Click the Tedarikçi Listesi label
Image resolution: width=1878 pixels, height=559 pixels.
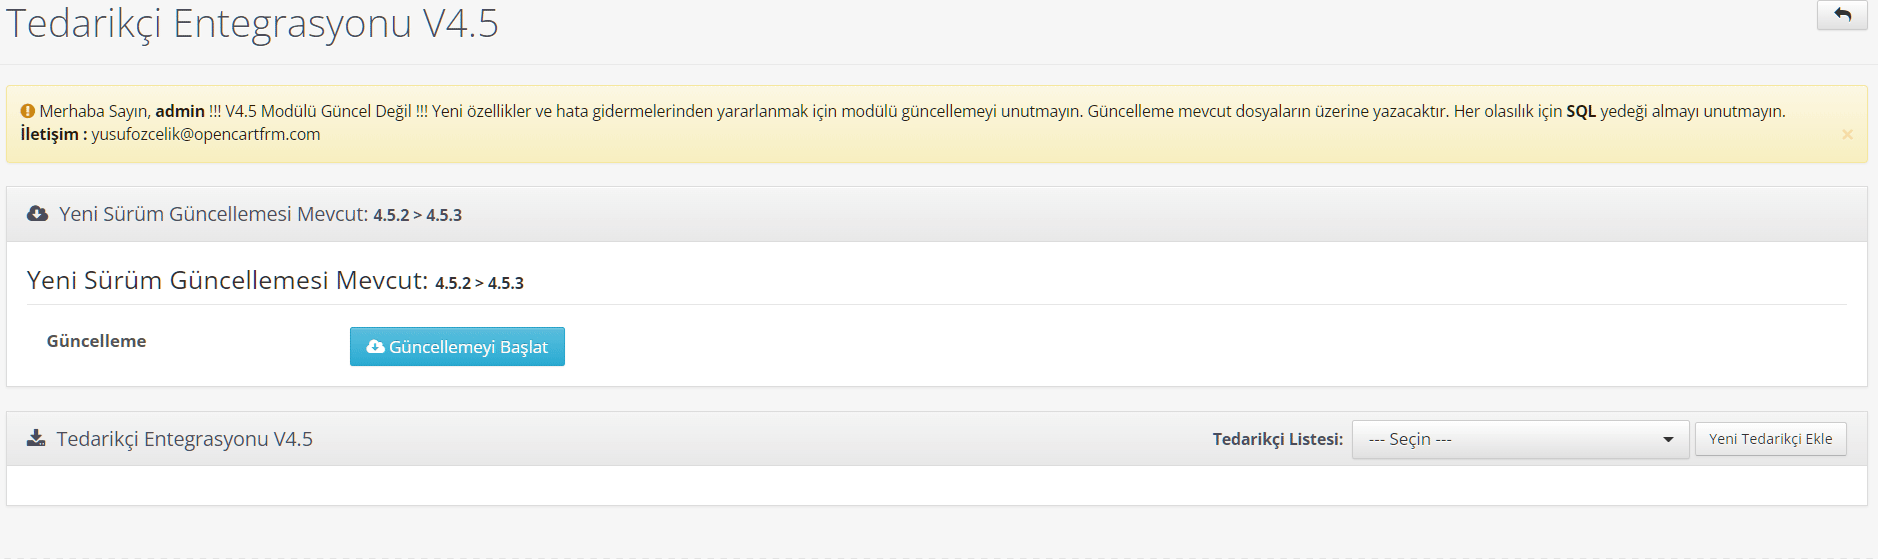(1278, 439)
